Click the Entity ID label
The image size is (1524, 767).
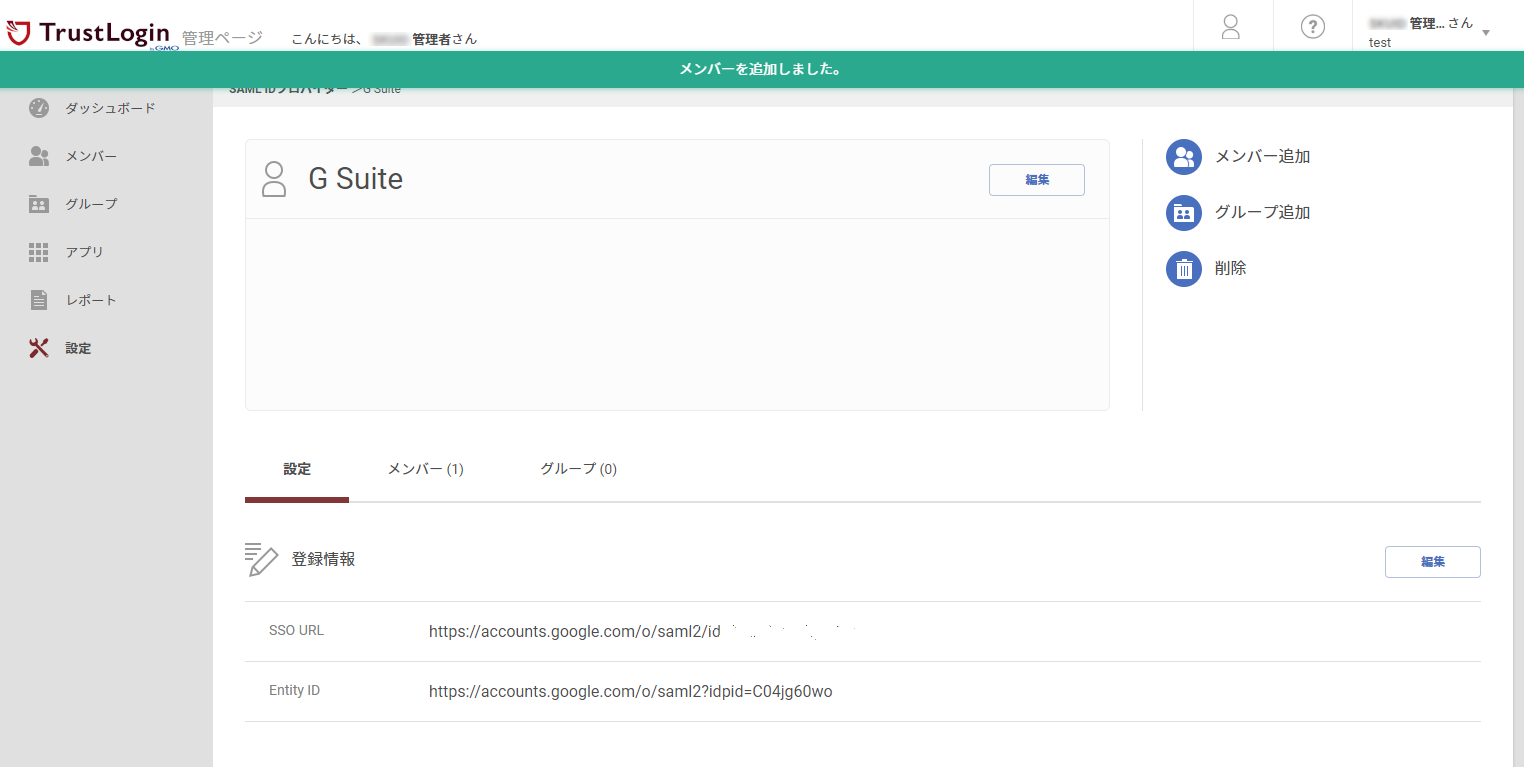[x=294, y=691]
